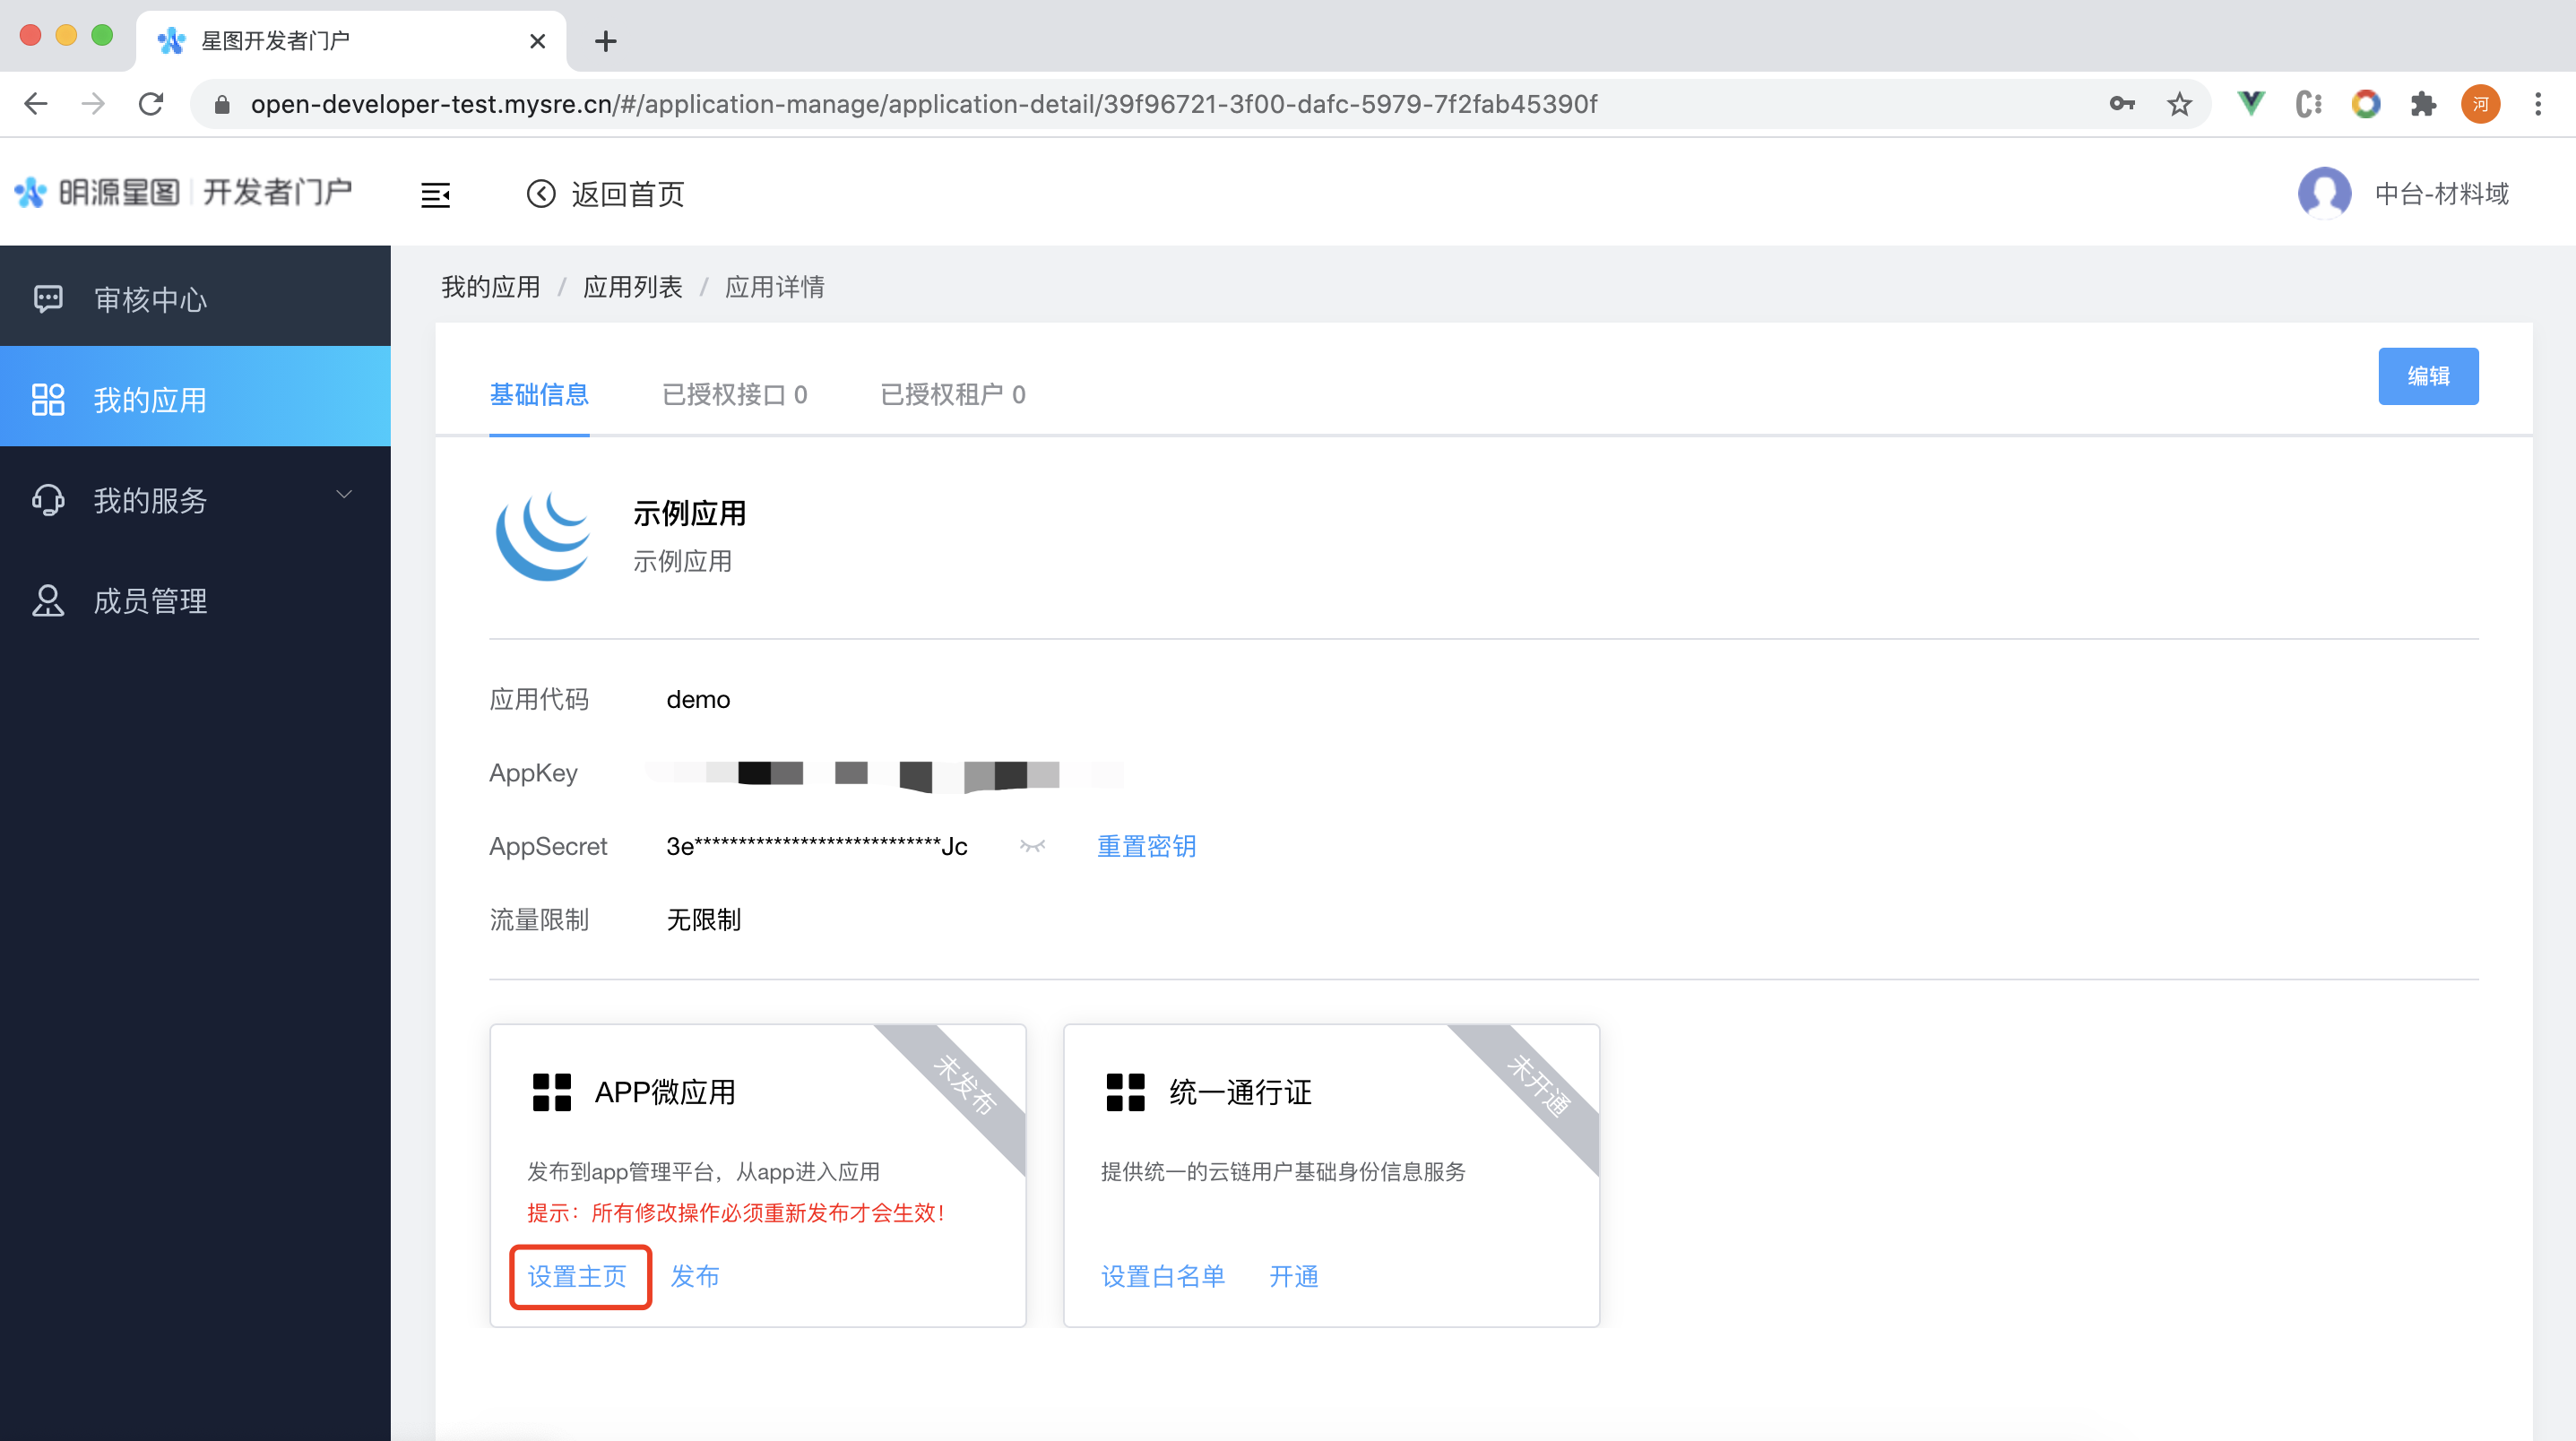Click the 统一通行证 grid icon
This screenshot has width=2576, height=1441.
[1125, 1092]
